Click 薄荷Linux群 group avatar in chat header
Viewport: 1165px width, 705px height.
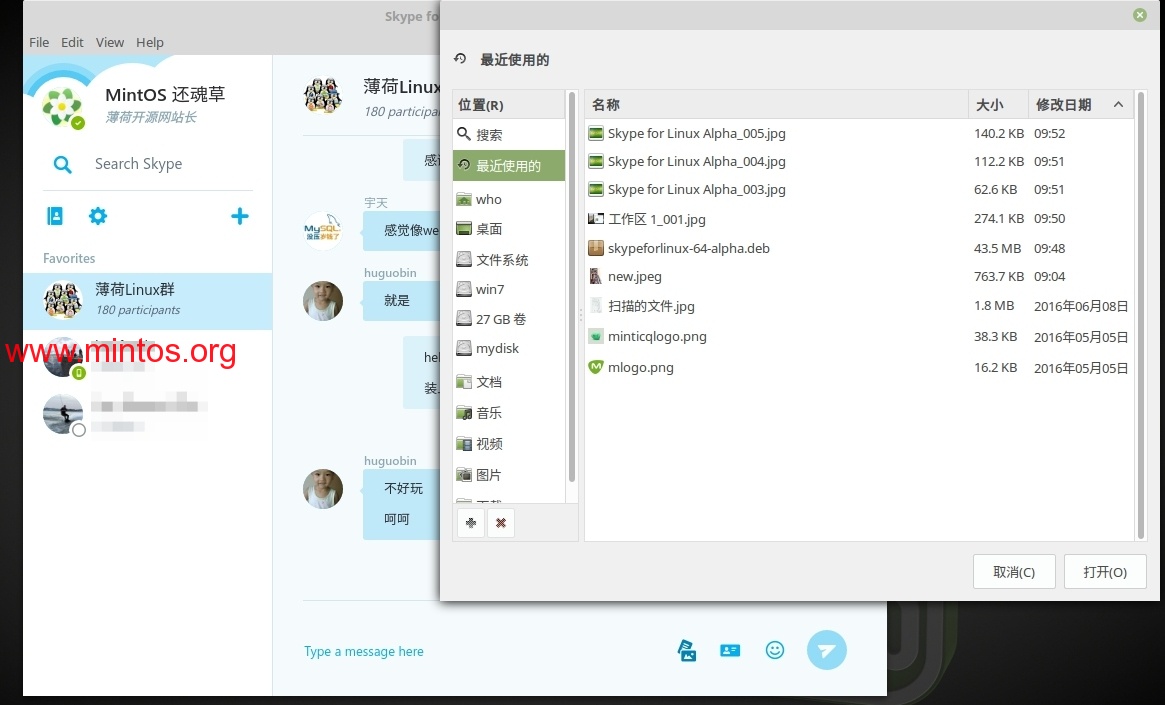point(323,96)
